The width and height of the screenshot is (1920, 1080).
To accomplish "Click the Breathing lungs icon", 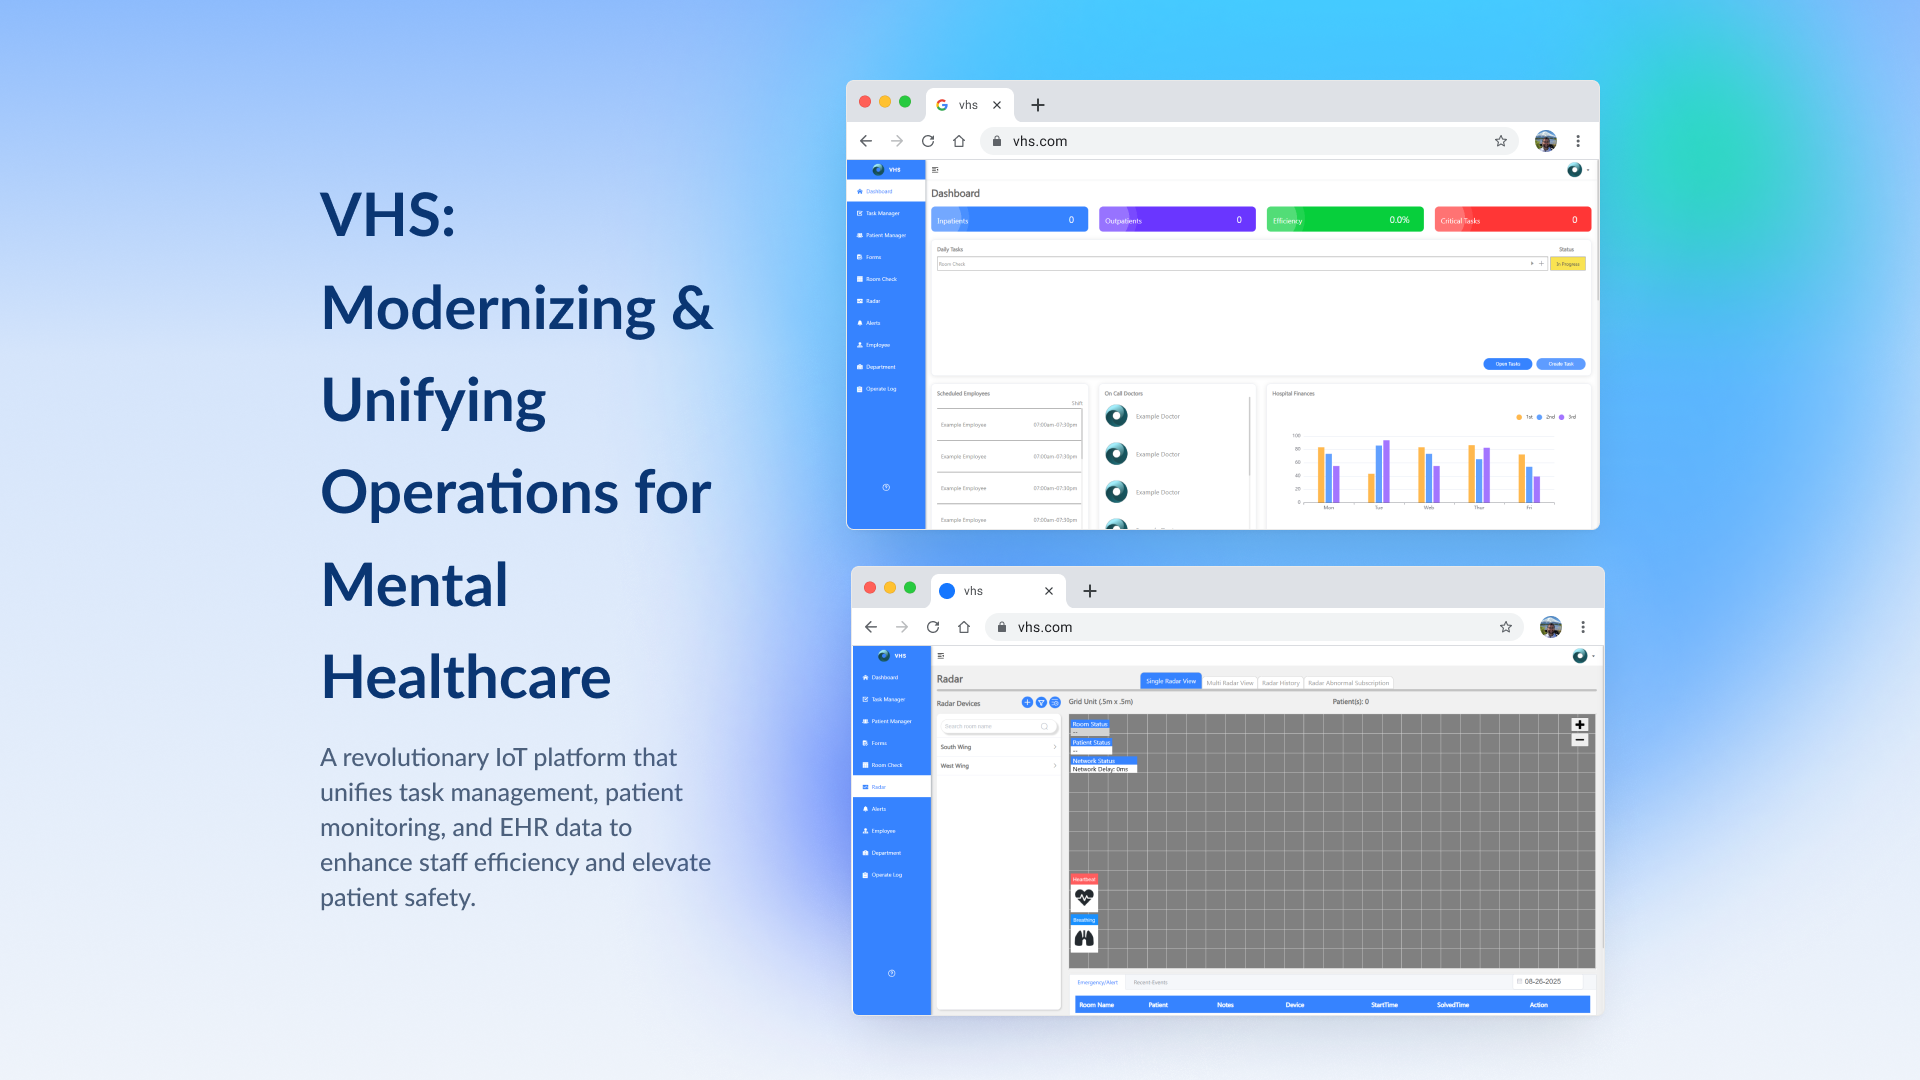I will tap(1084, 938).
